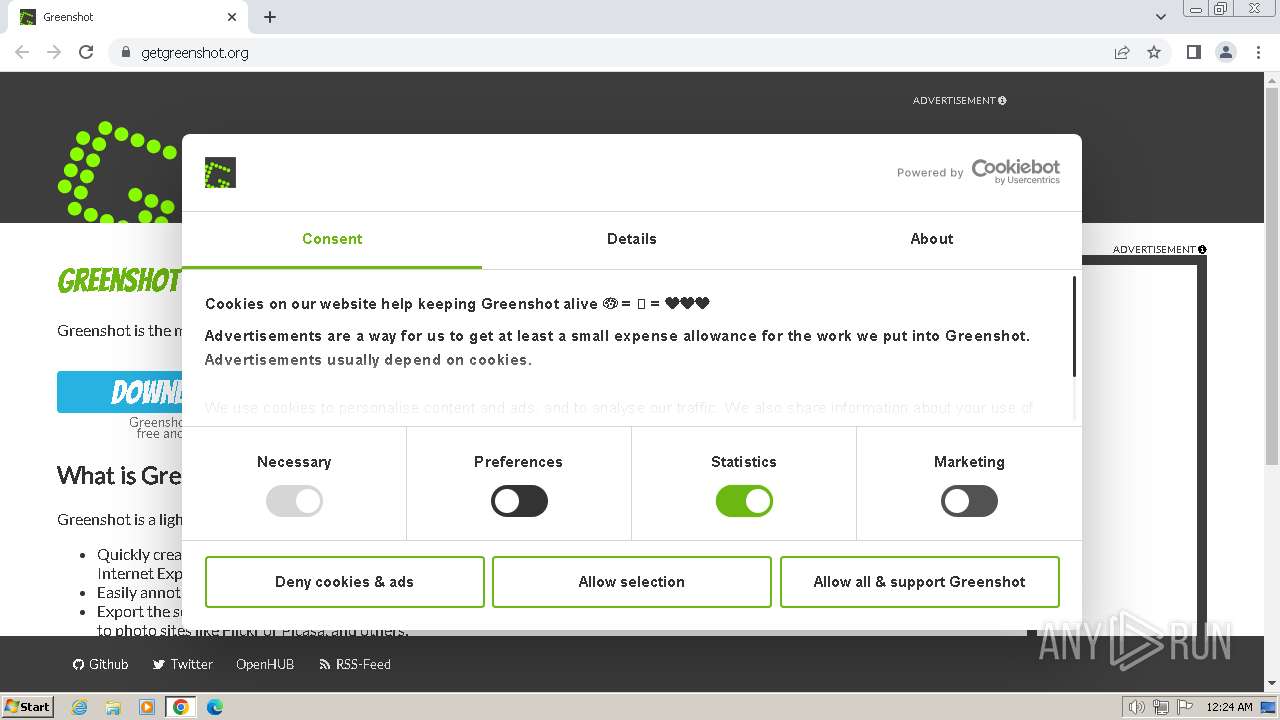Switch to the About tab

click(x=932, y=239)
